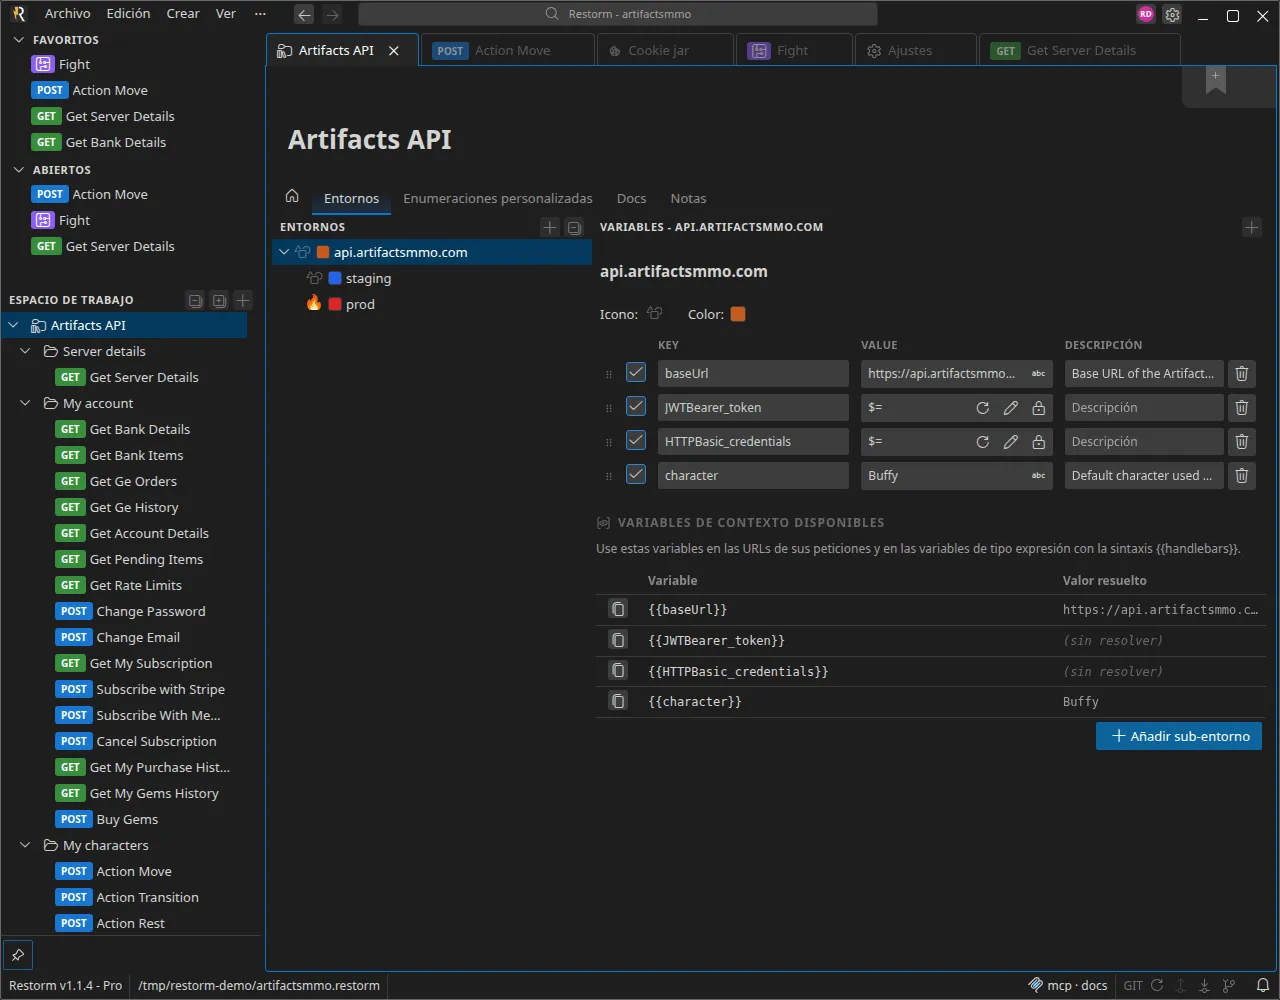Copy the {{baseUrl}} context variable
The width and height of the screenshot is (1280, 1000).
pos(619,609)
